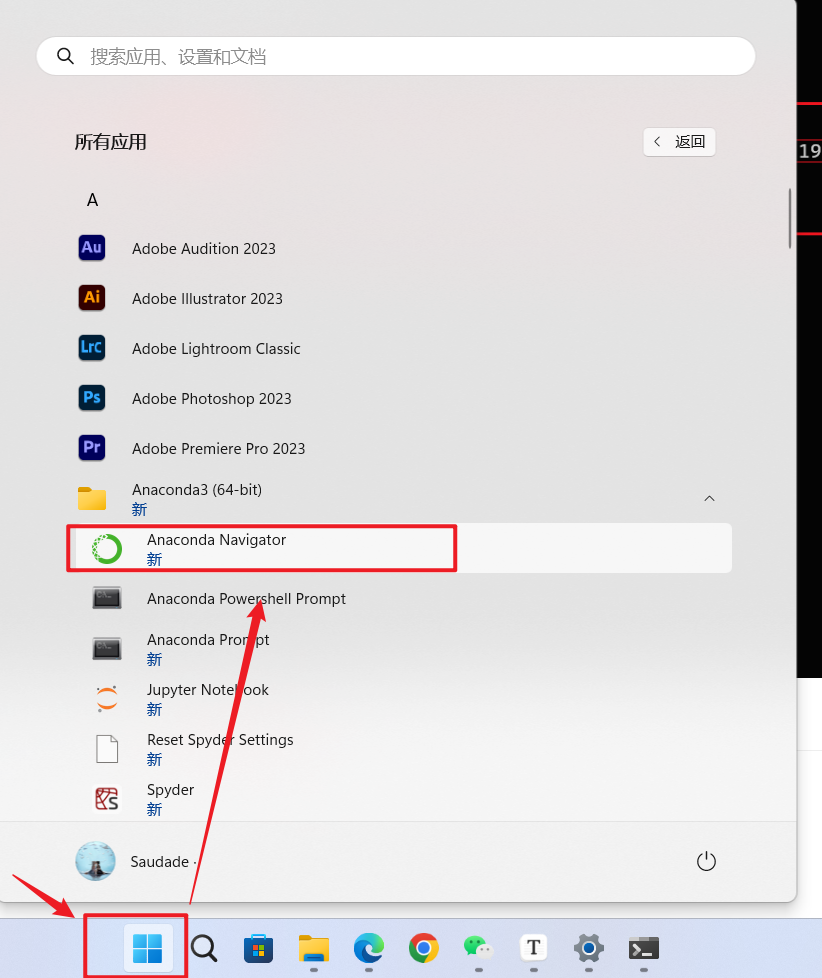
Task: Open WeChat from taskbar
Action: (x=478, y=948)
